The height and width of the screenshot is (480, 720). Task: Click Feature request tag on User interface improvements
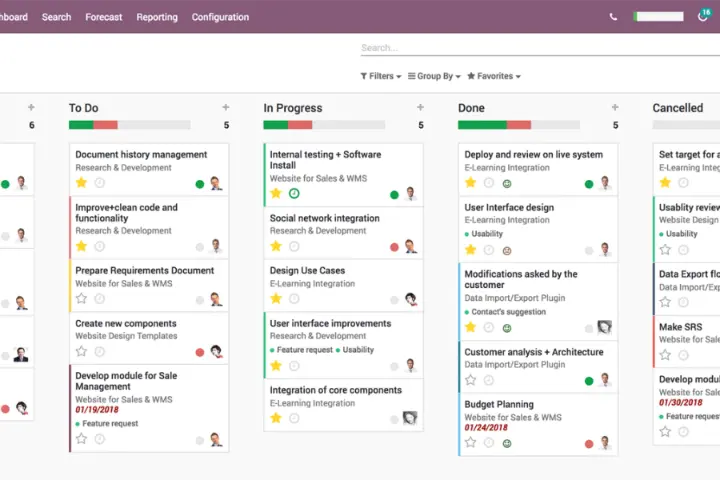303,350
